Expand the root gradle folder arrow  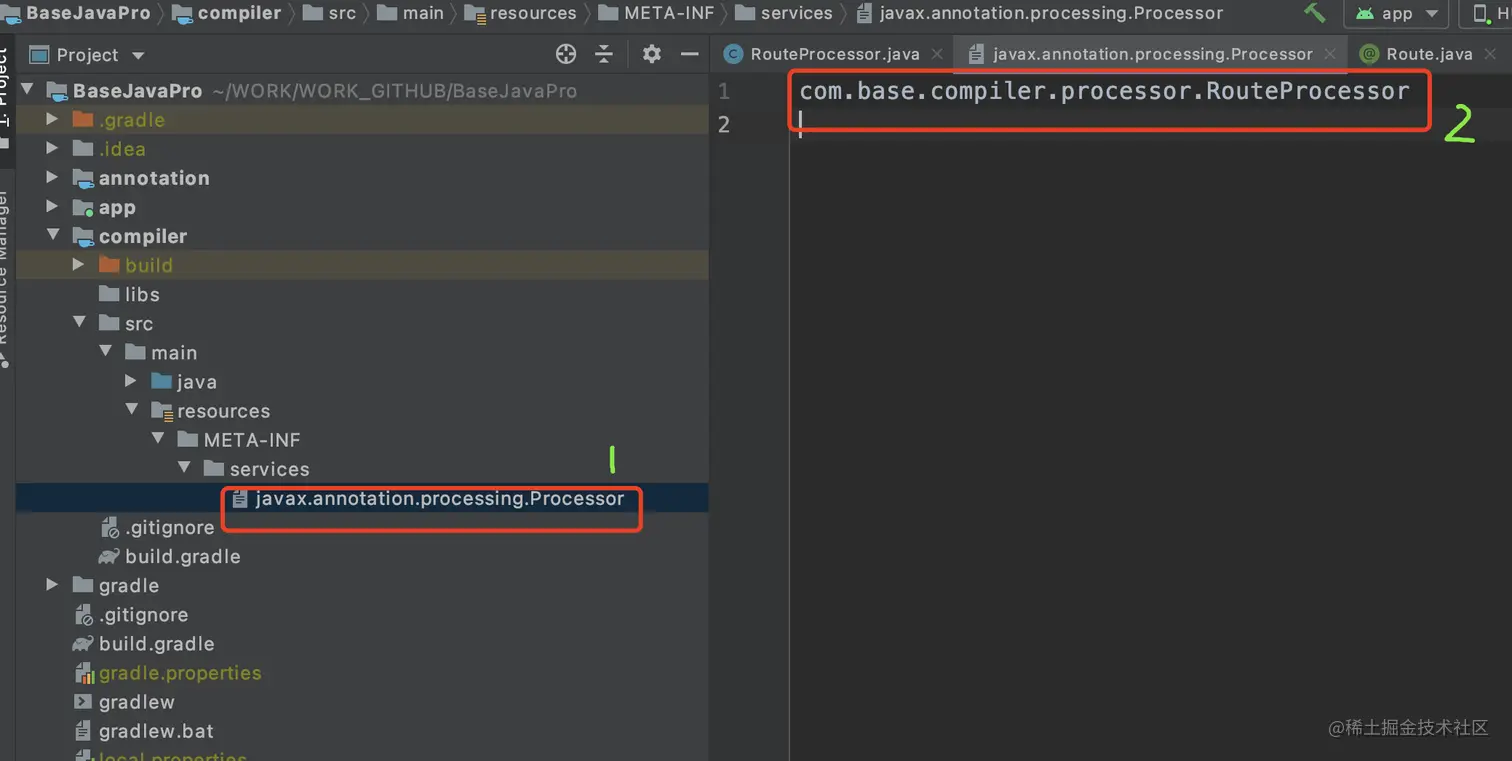click(x=52, y=585)
